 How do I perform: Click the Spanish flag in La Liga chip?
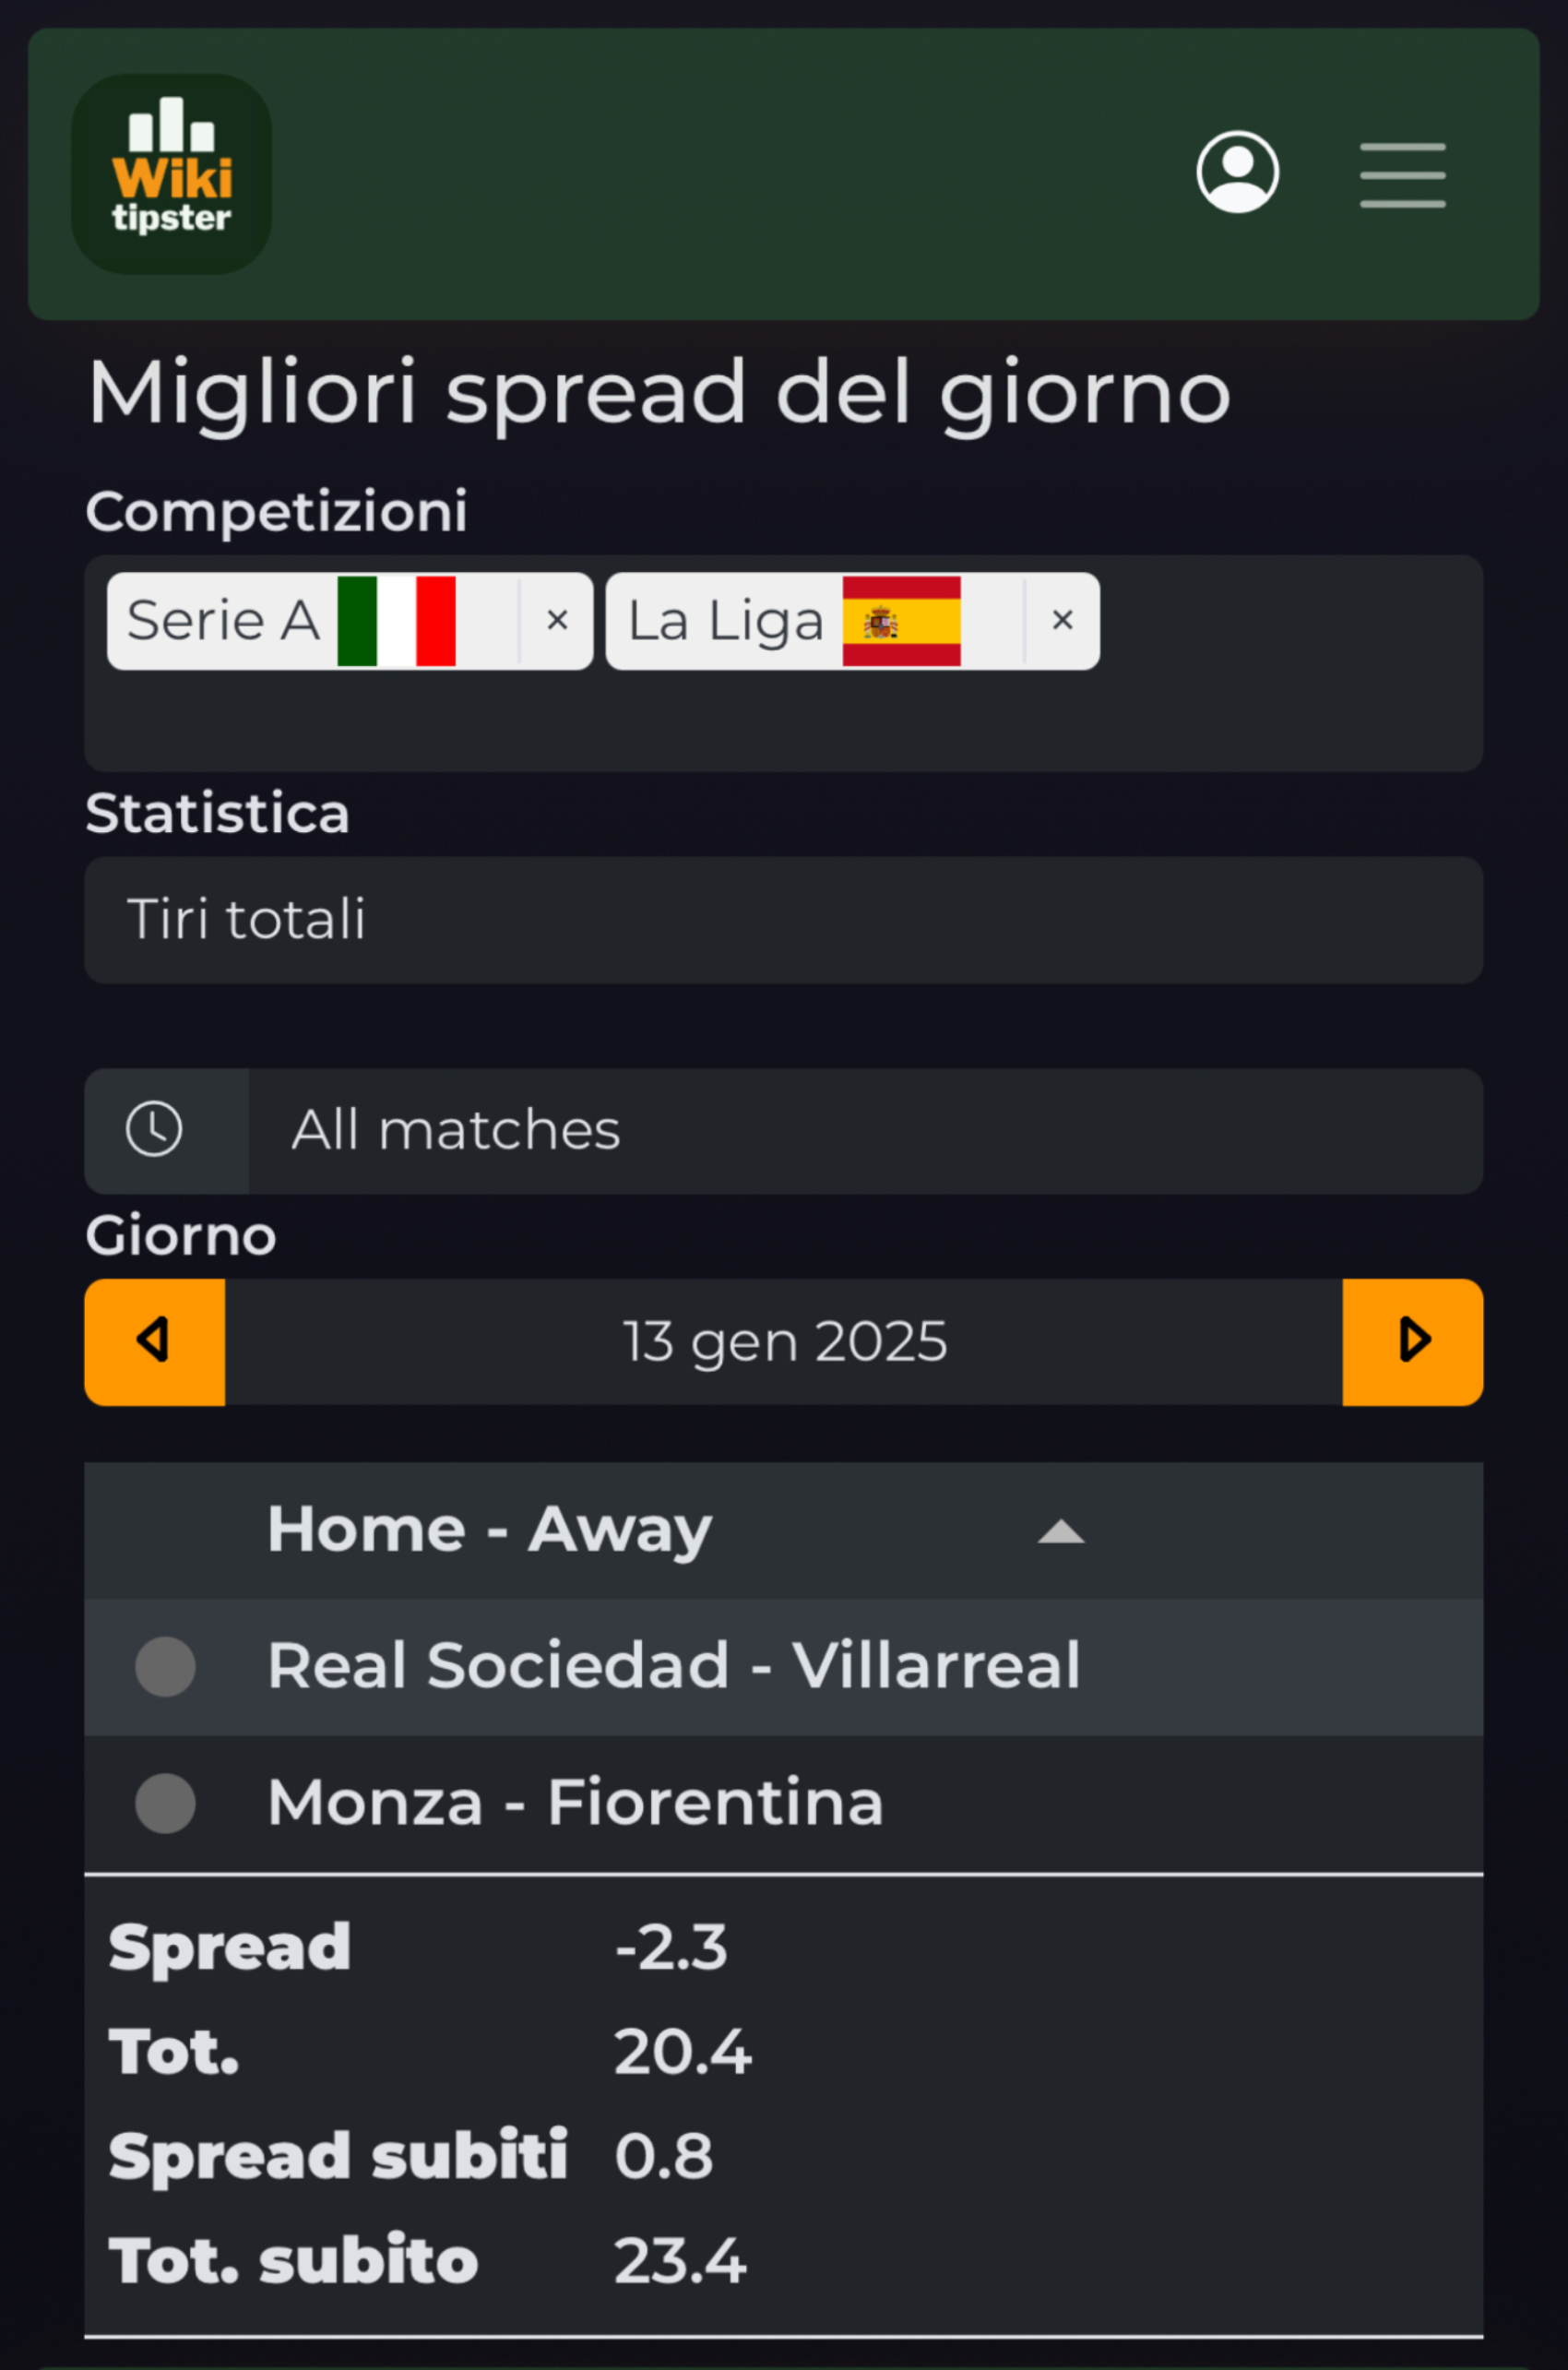coord(901,621)
